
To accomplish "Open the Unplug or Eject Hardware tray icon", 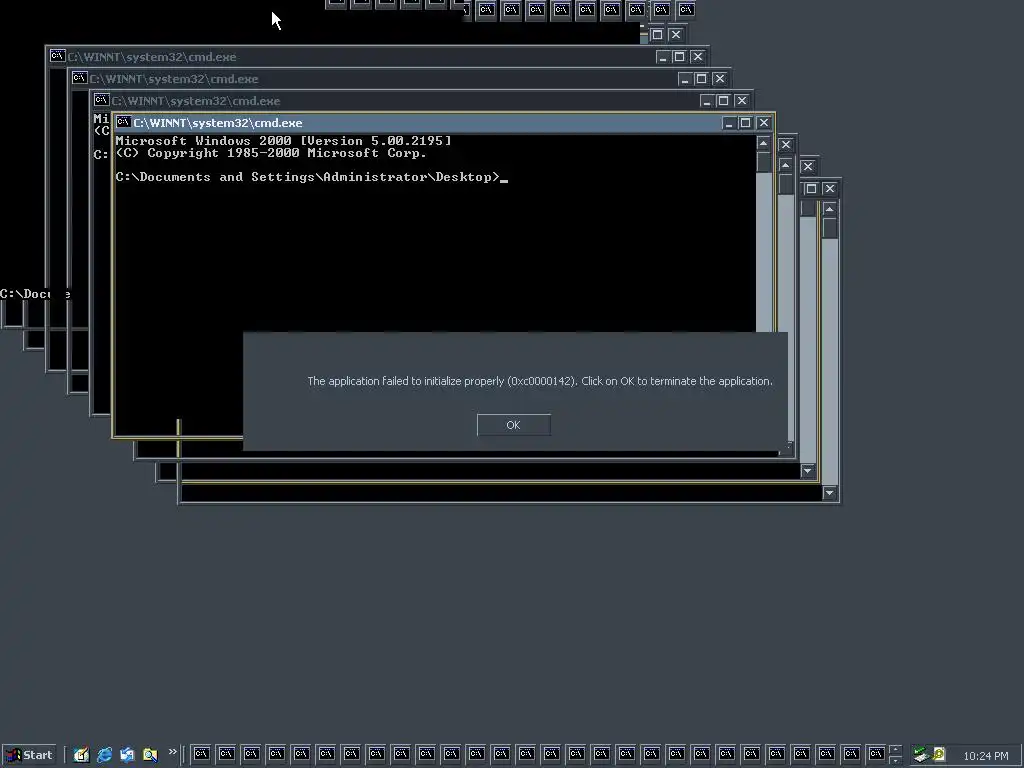I will click(921, 755).
